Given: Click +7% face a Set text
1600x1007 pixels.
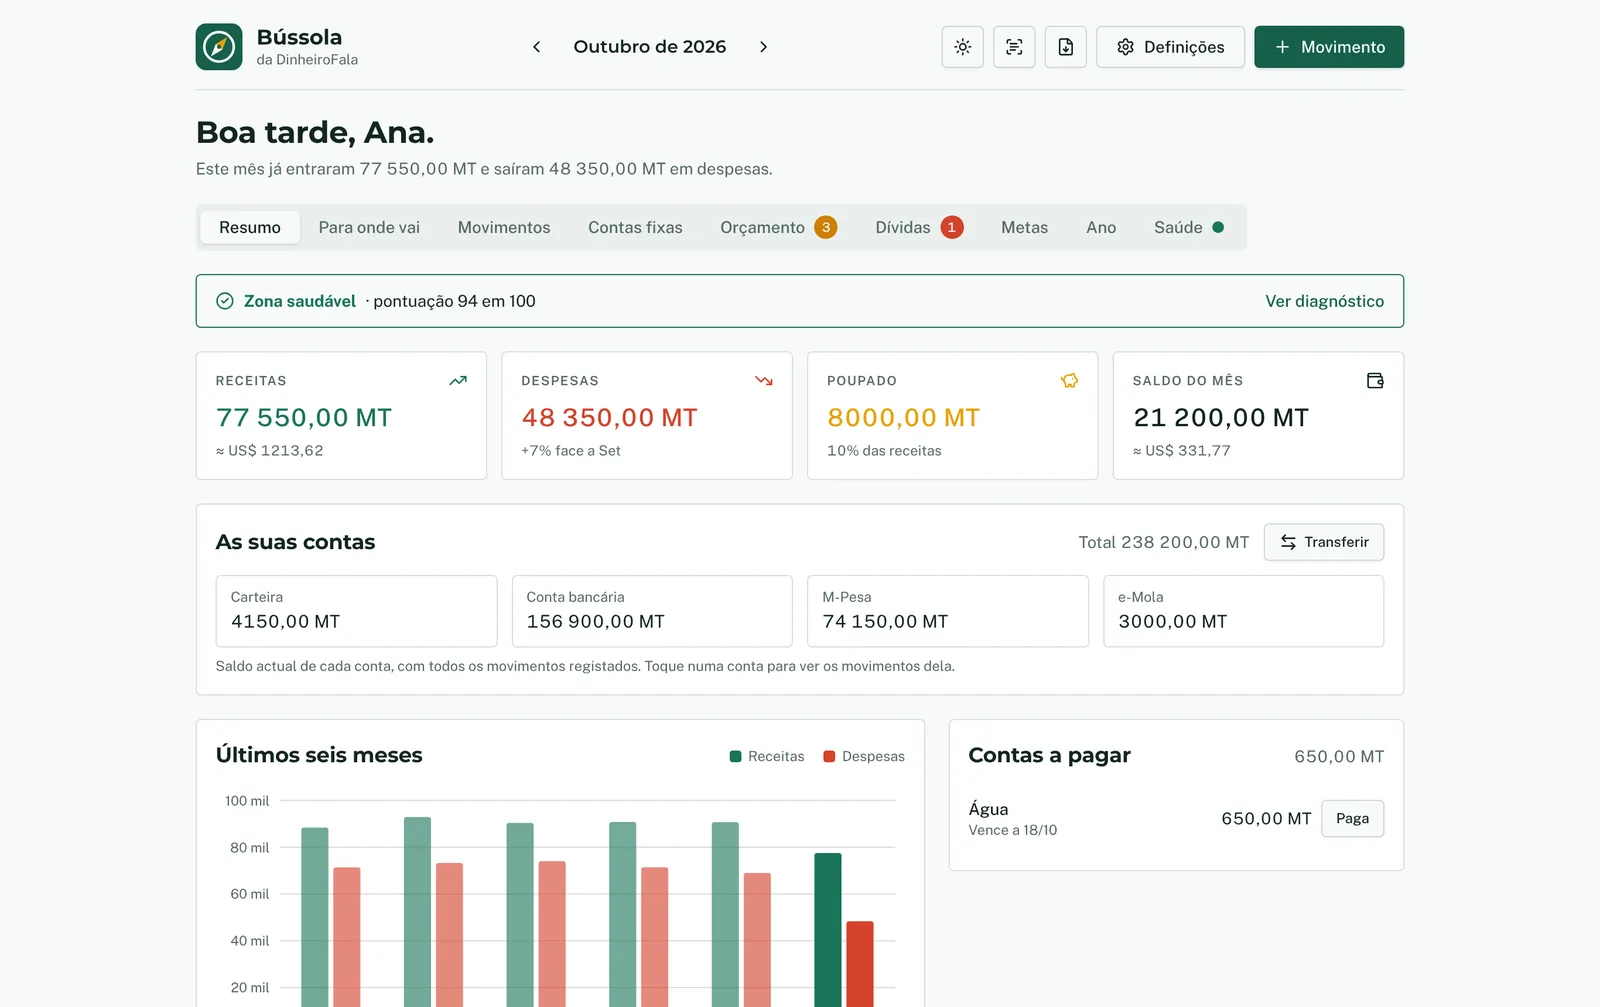Looking at the screenshot, I should (571, 451).
